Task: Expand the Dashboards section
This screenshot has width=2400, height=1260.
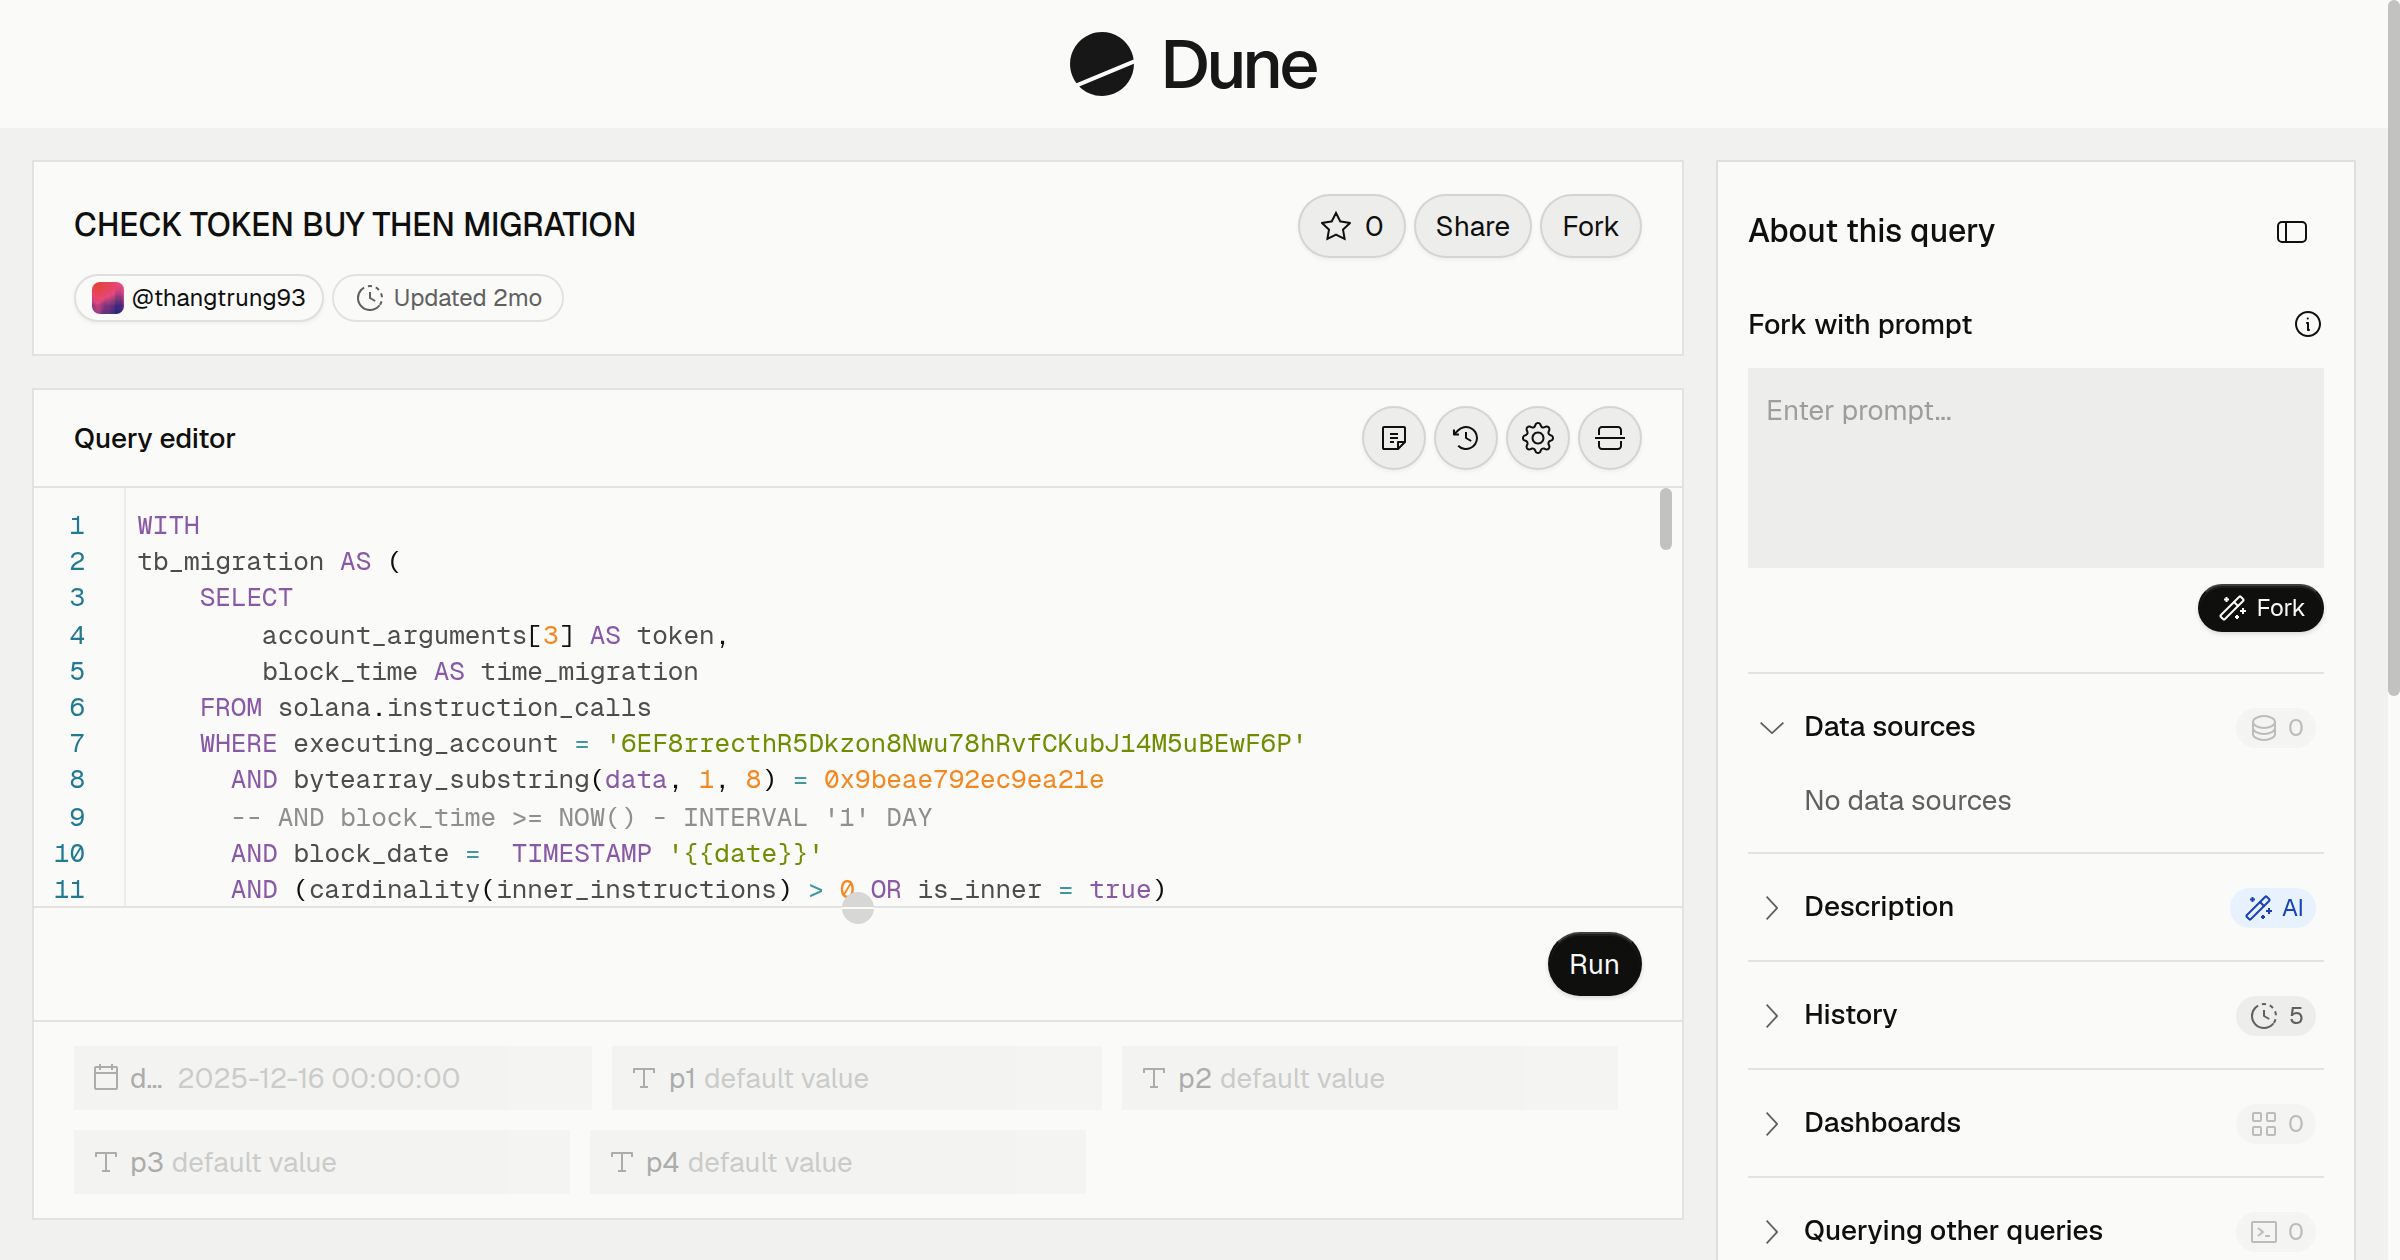Action: click(1771, 1123)
